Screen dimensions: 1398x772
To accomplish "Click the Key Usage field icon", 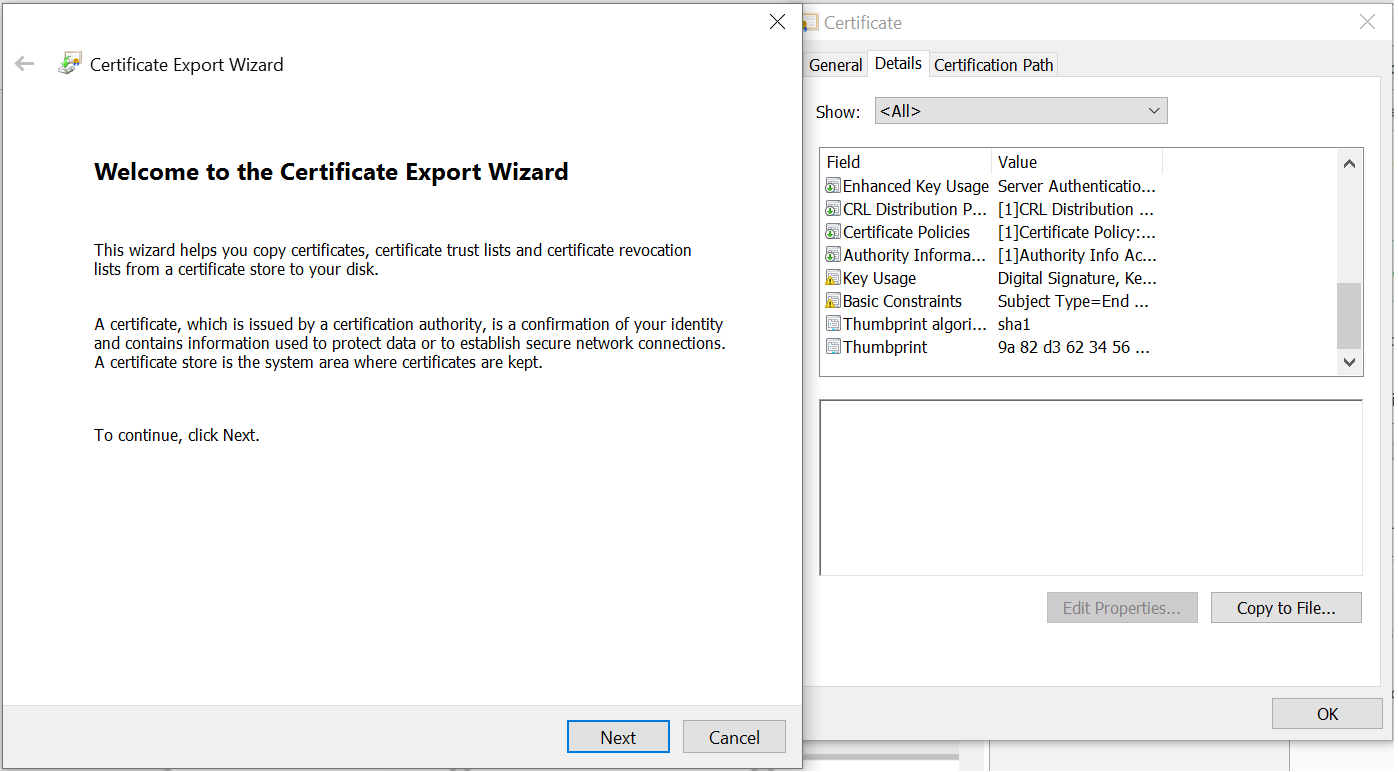I will point(833,278).
